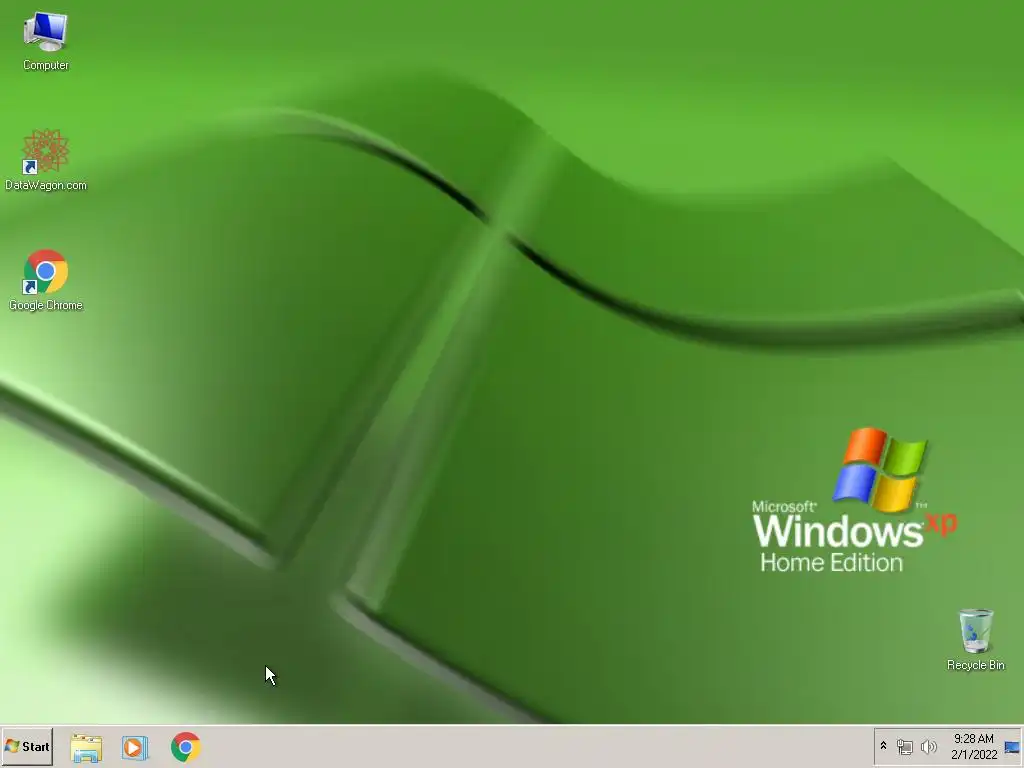
Task: Select the Computer desktop icon
Action: (x=45, y=41)
